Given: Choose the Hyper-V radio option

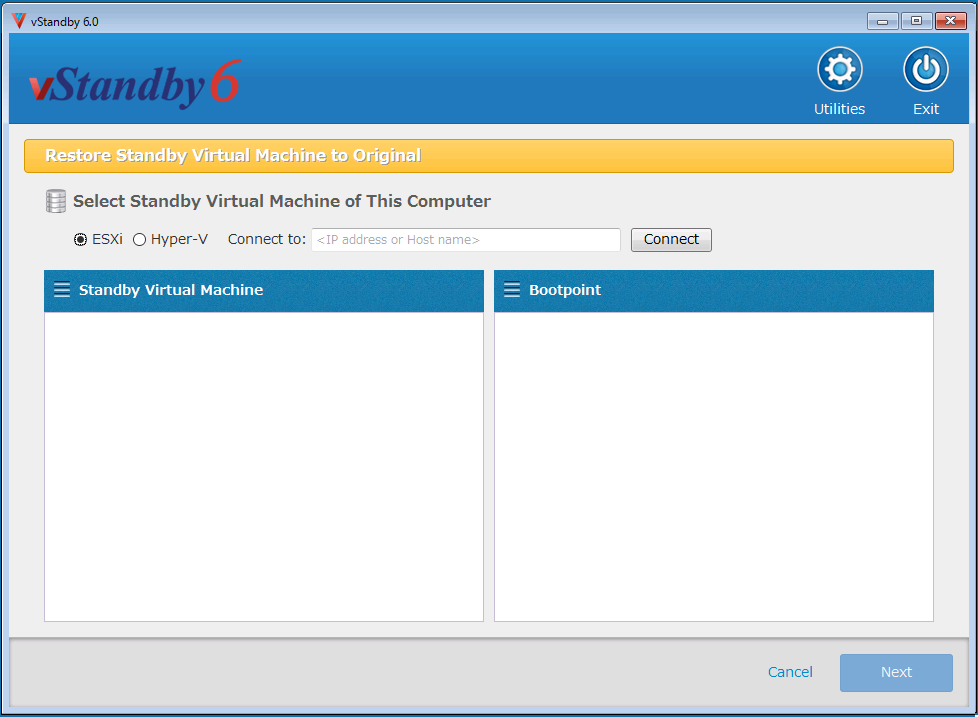Looking at the screenshot, I should click(140, 240).
